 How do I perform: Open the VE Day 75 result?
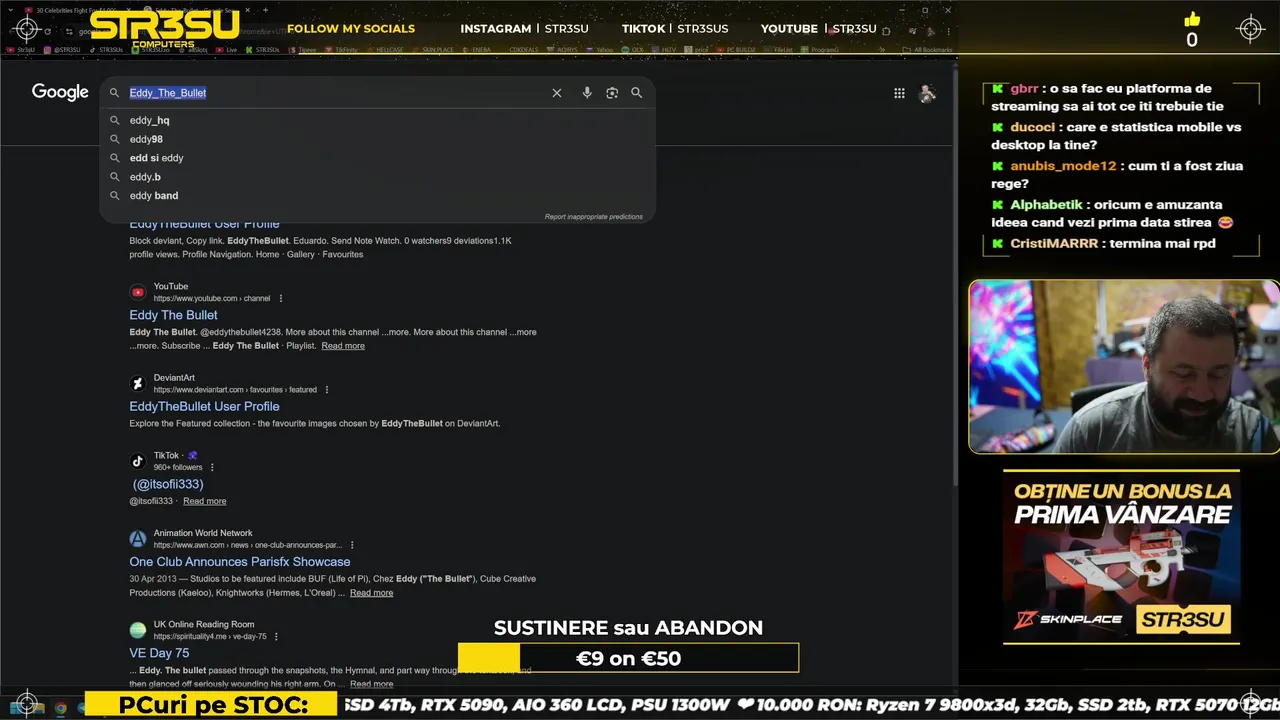(159, 653)
